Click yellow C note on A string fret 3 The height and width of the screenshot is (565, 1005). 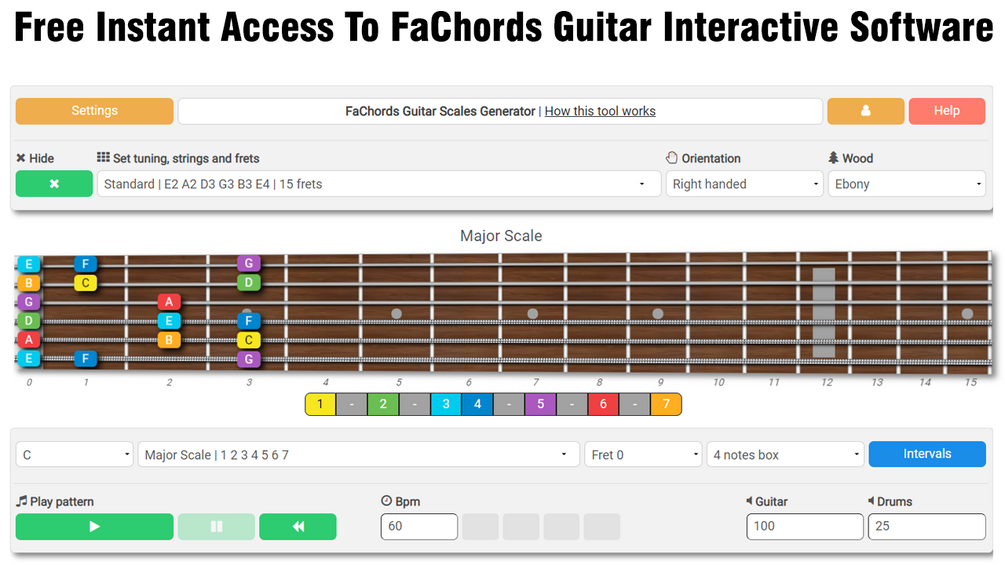tap(249, 340)
